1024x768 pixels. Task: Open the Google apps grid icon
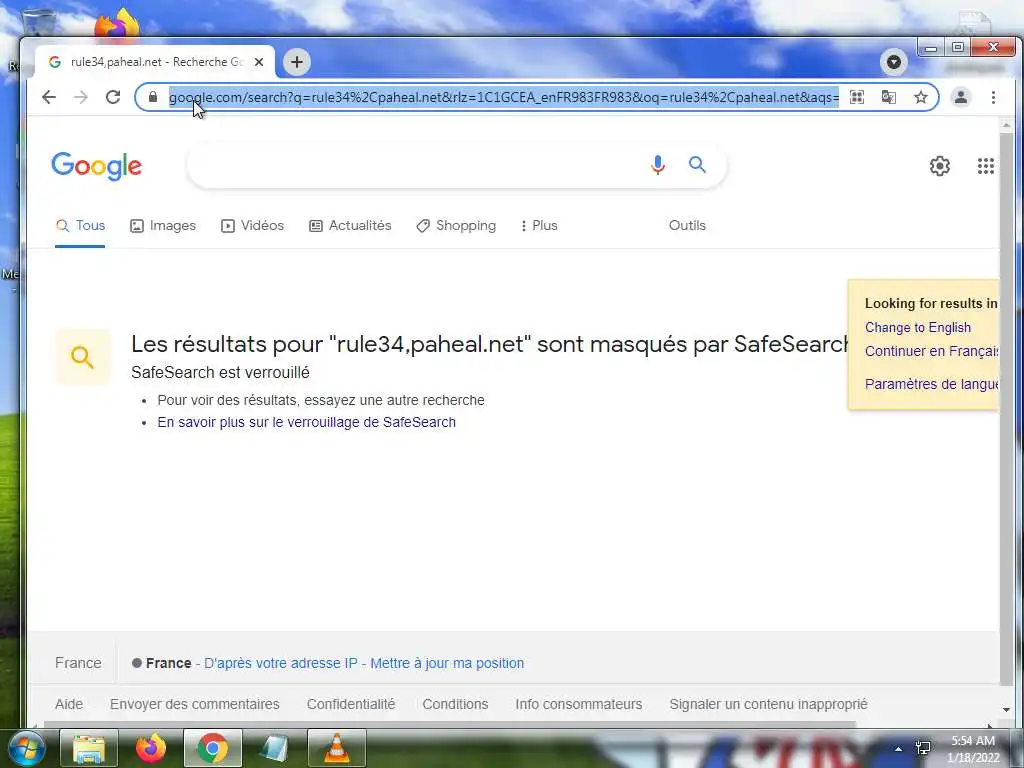tap(985, 166)
